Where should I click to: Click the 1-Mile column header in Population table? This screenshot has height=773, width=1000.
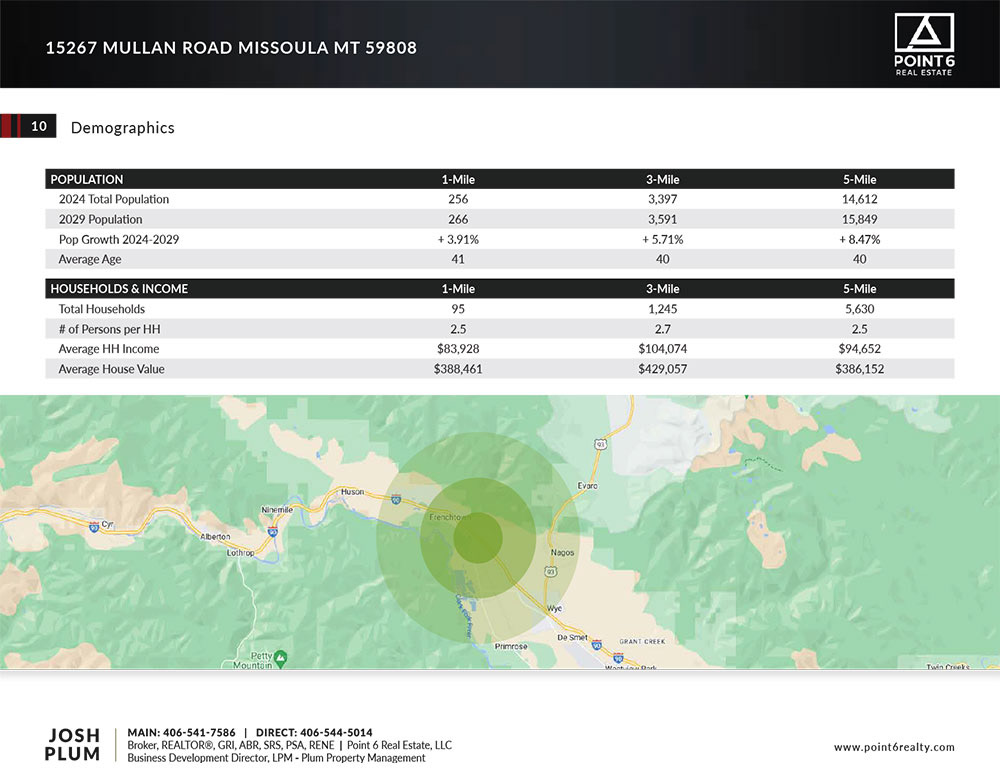click(458, 179)
